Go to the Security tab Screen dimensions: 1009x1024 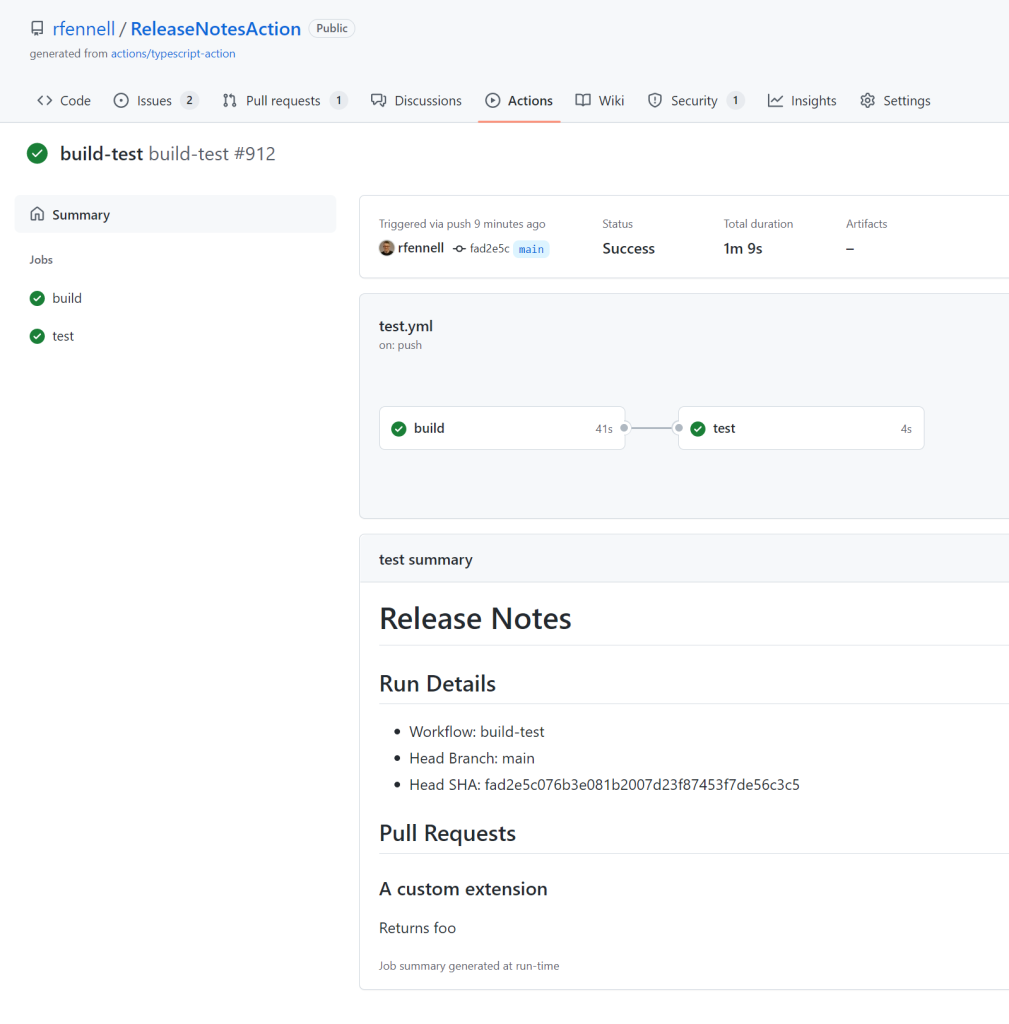pyautogui.click(x=696, y=101)
